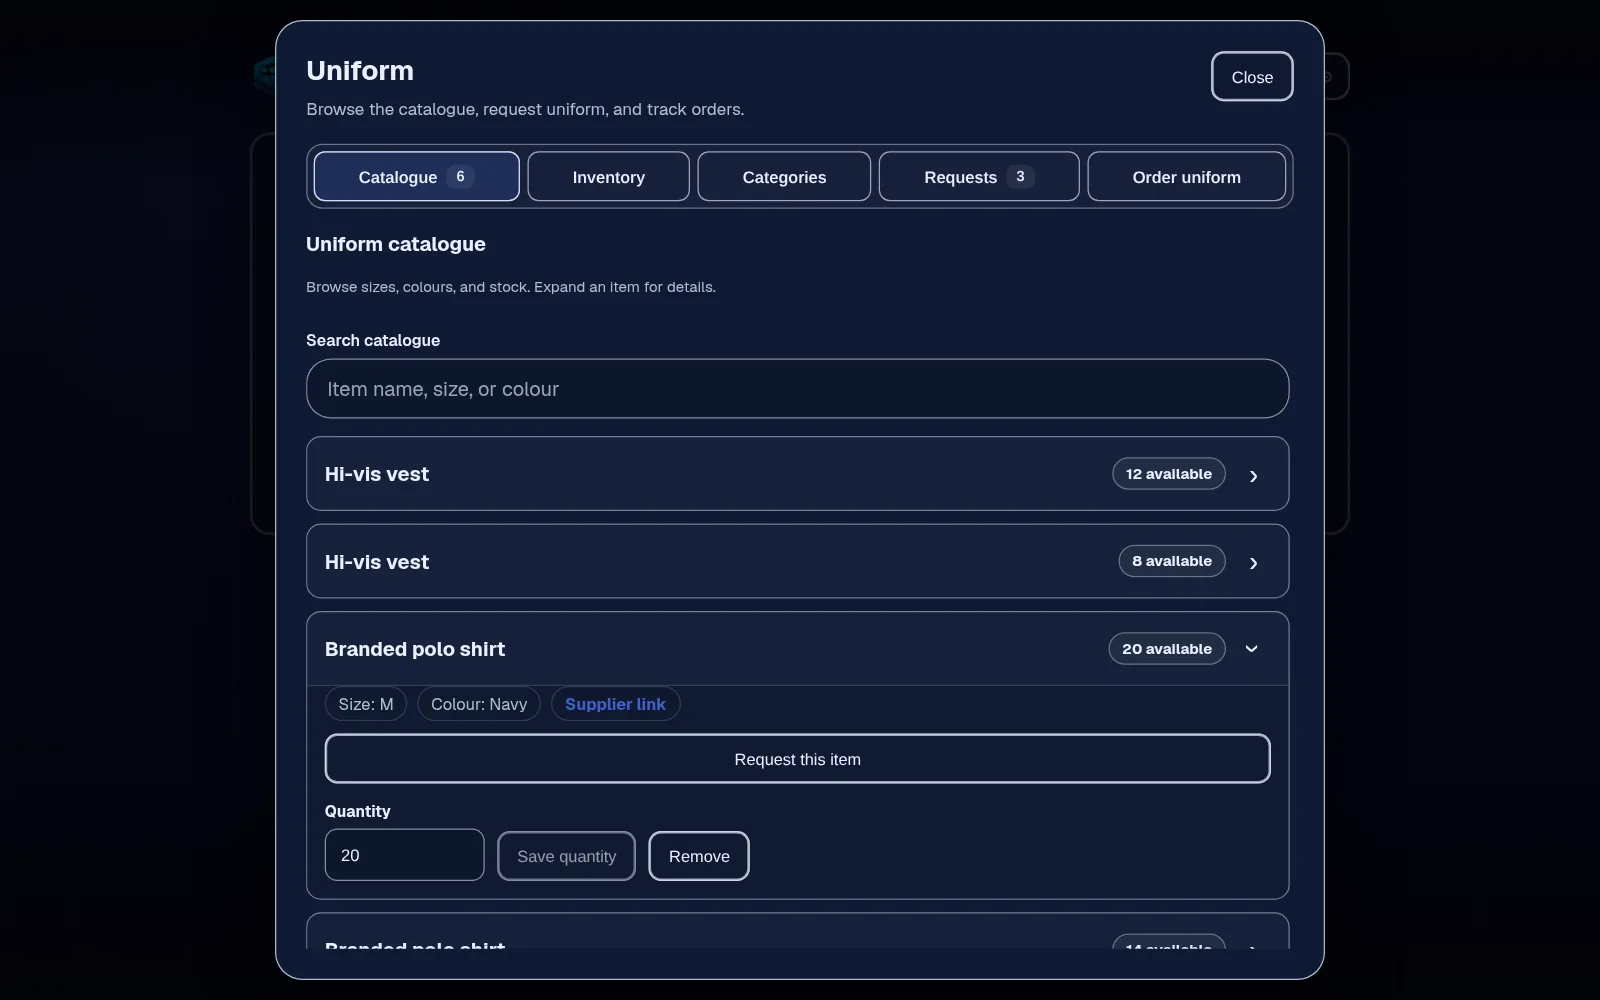1600x1000 pixels.
Task: Select the Catalogue tab
Action: pyautogui.click(x=416, y=177)
